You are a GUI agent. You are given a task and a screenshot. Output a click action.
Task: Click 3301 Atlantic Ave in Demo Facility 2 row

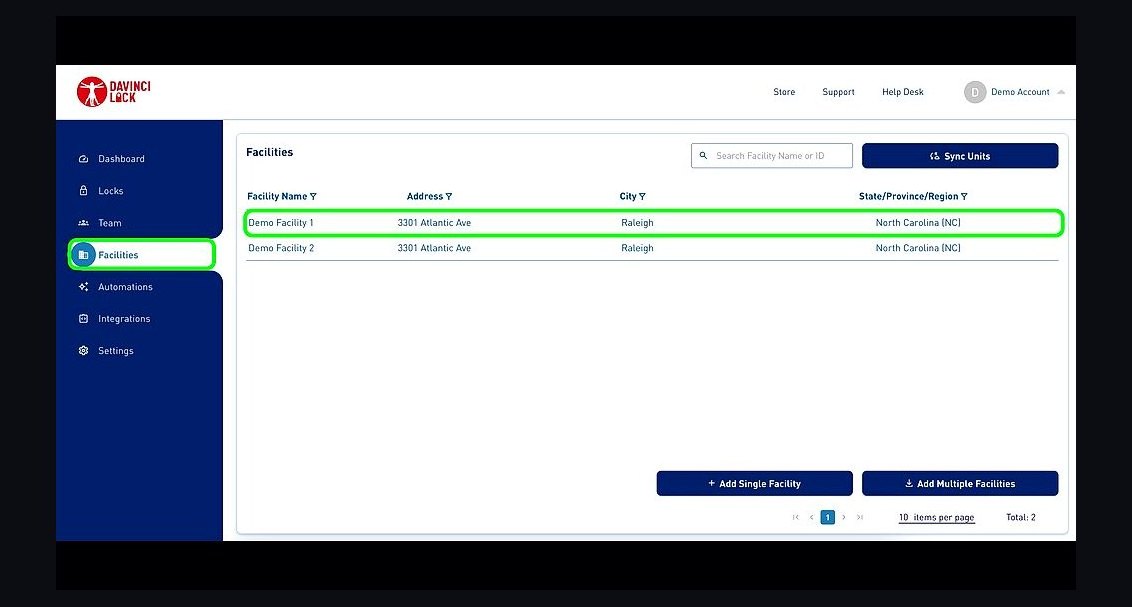click(434, 248)
